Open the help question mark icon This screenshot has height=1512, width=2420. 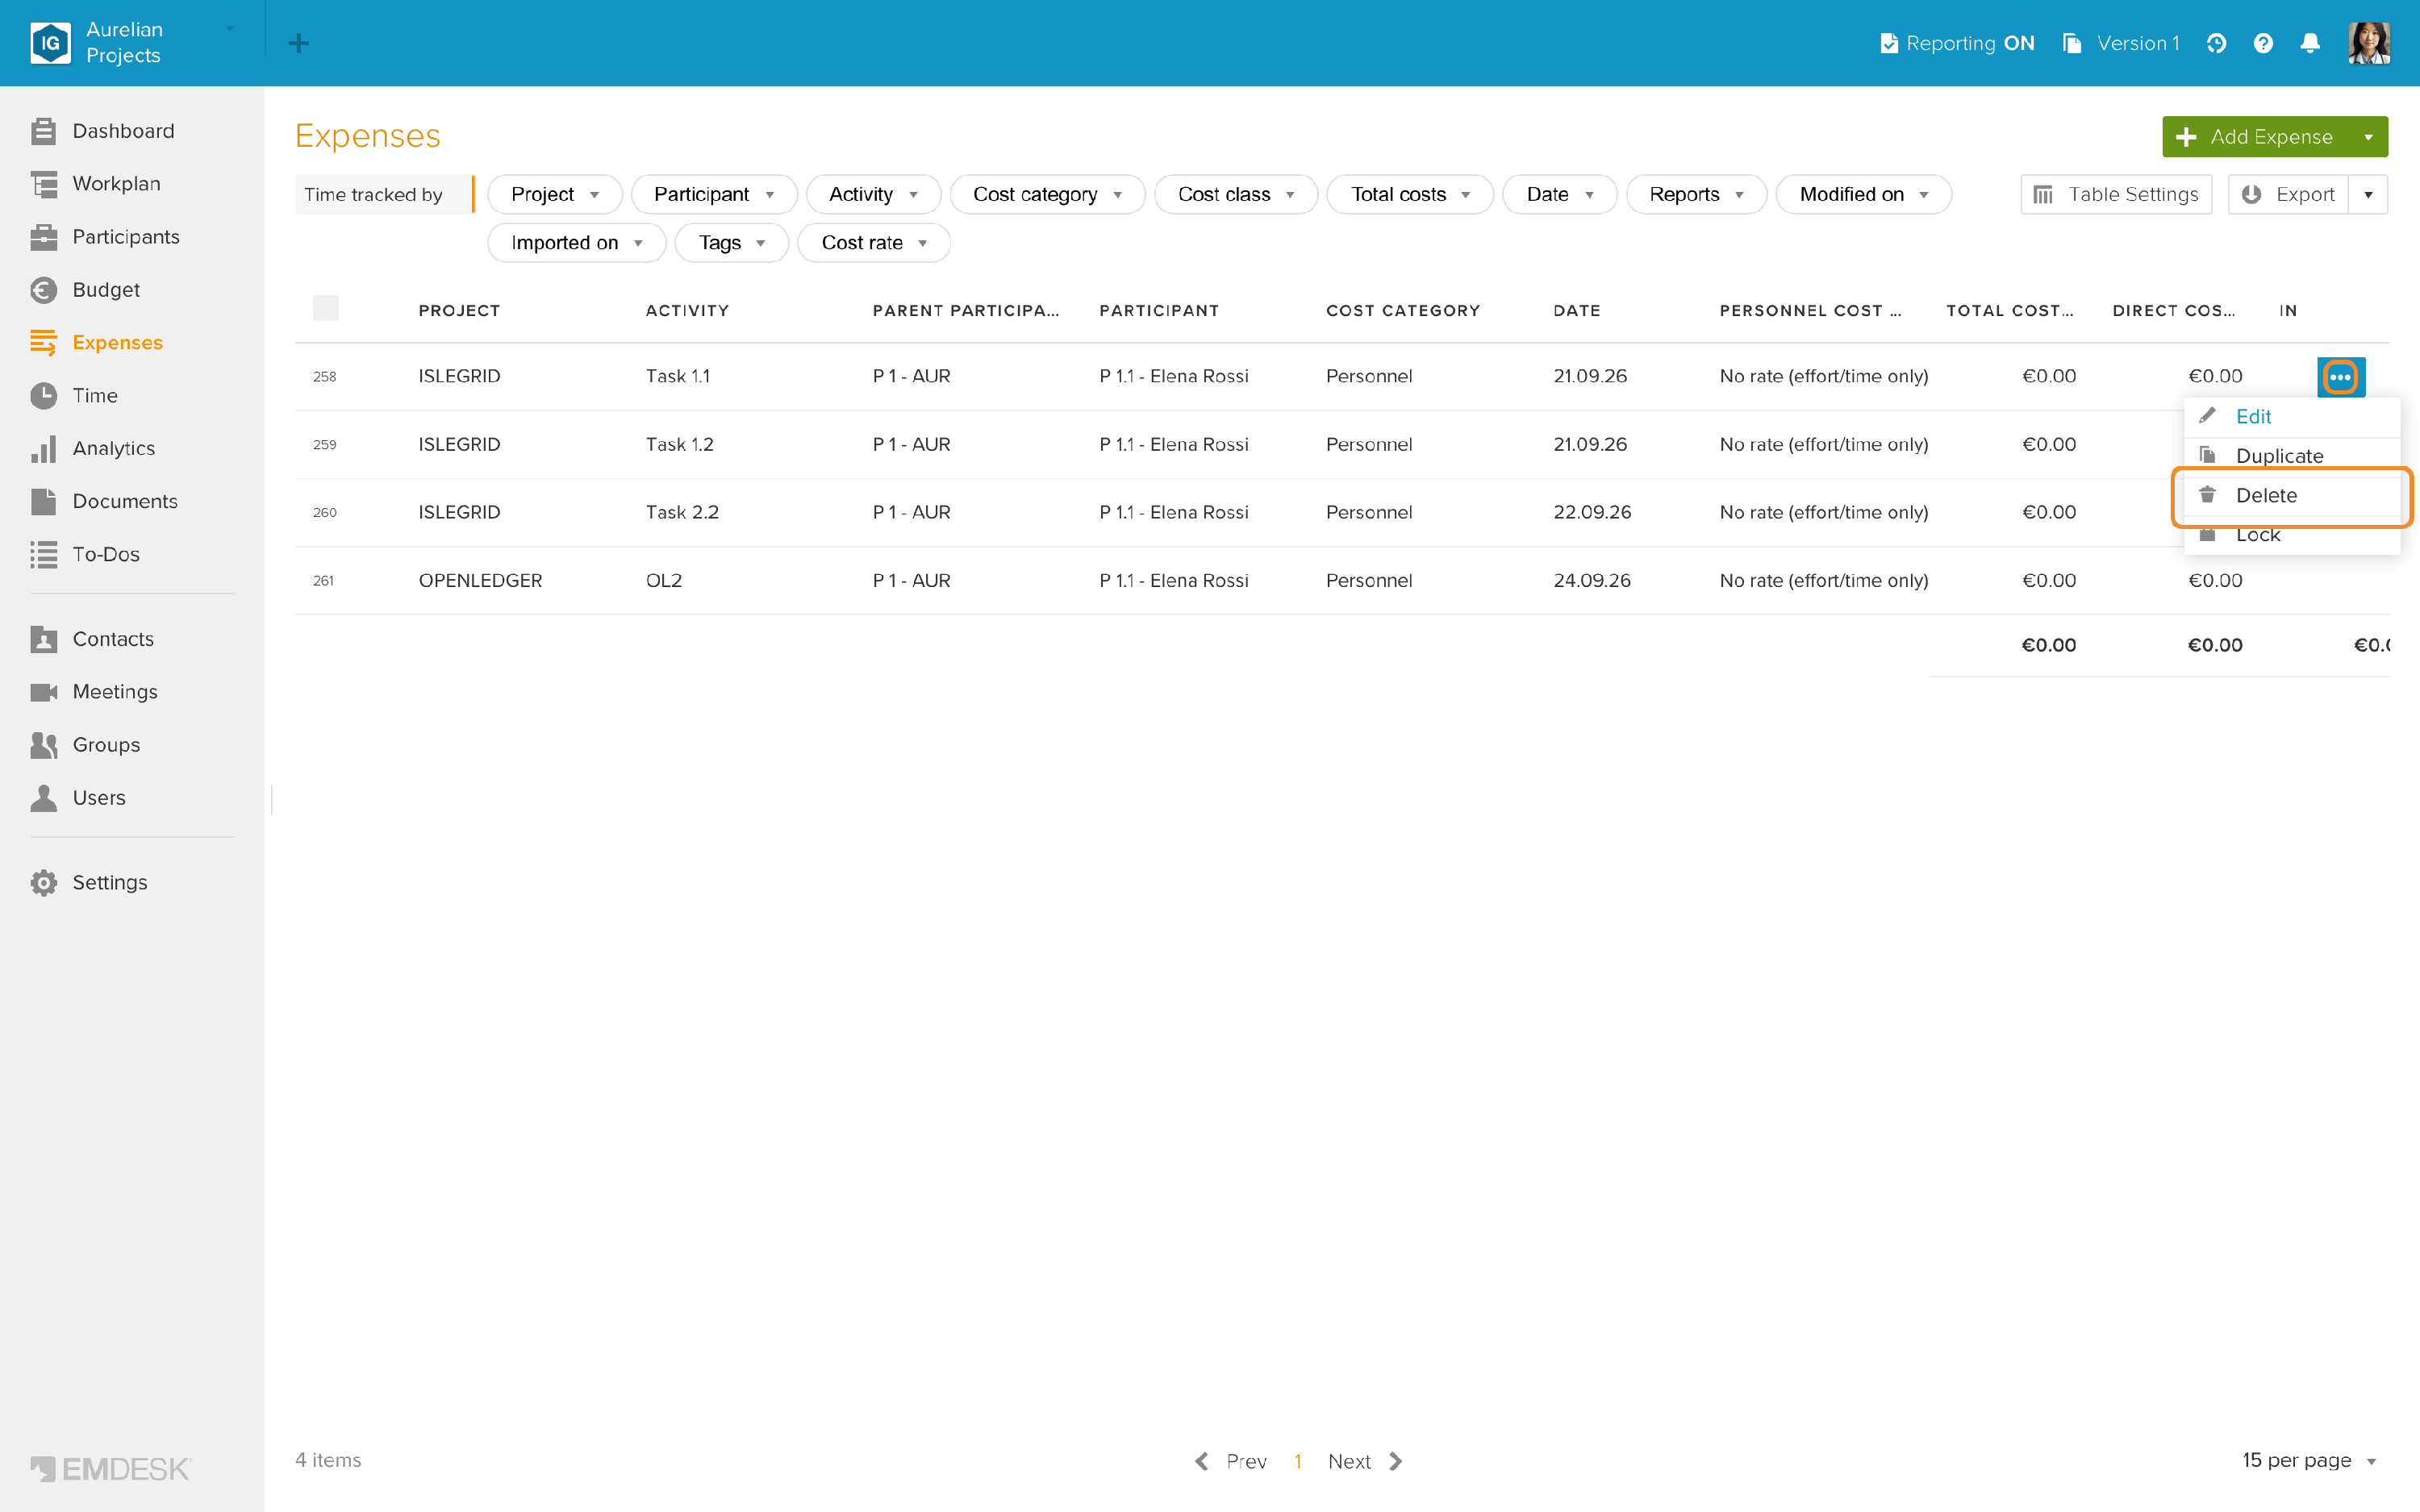tap(2263, 43)
